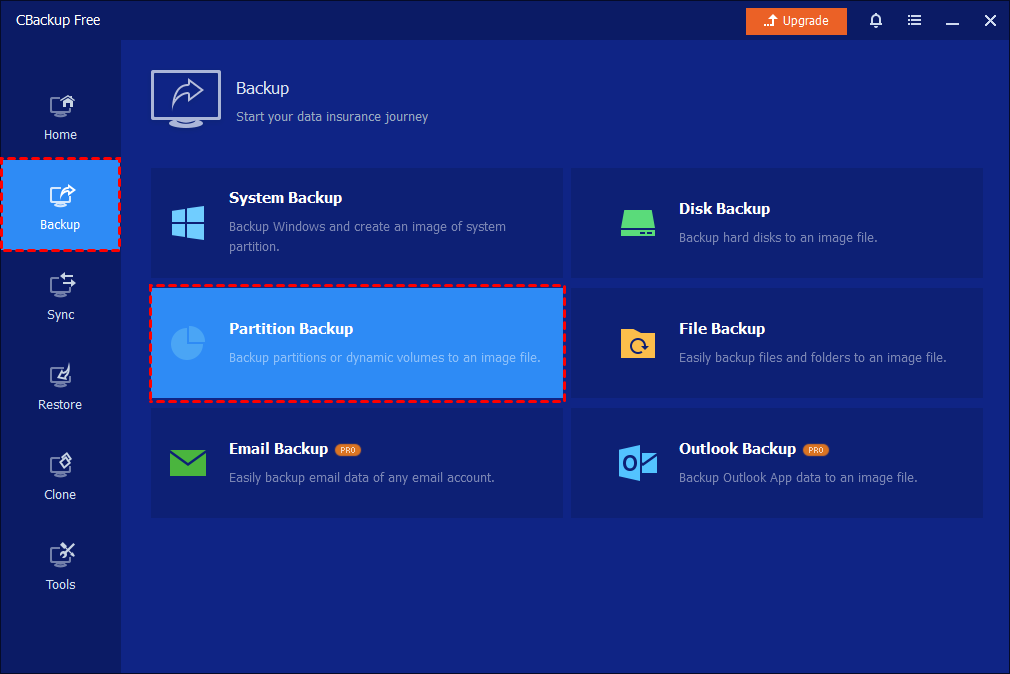The height and width of the screenshot is (674, 1010).
Task: Select the System Backup title text
Action: point(285,198)
